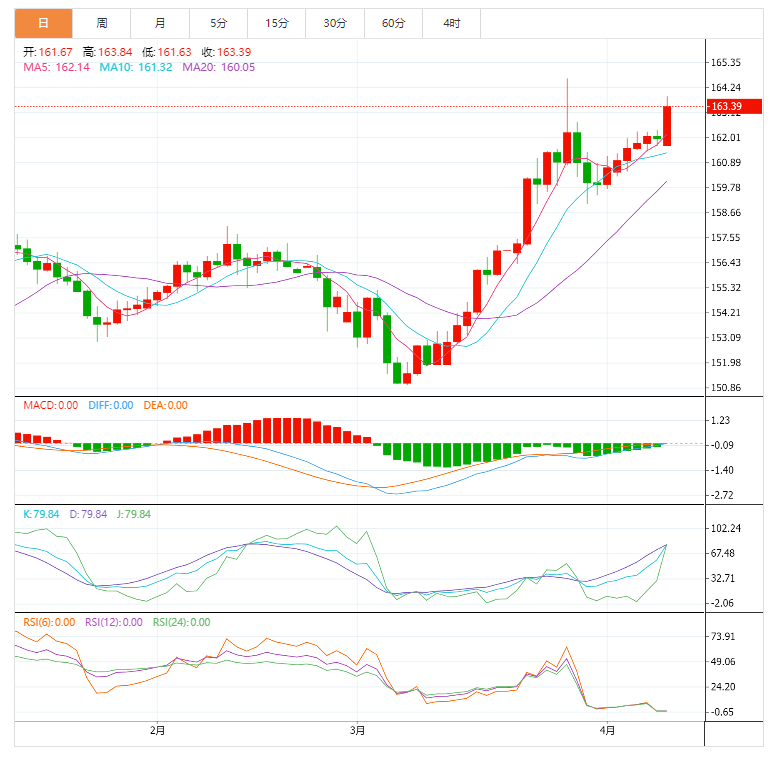Viewport: 774px width, 759px height.
Task: Click the 67.48 KDJ axis label
Action: click(x=723, y=553)
